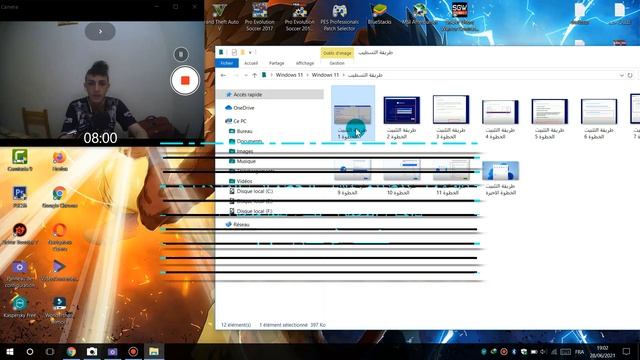Image resolution: width=640 pixels, height=360 pixels.
Task: Go up one folder level arrow
Action: click(254, 75)
